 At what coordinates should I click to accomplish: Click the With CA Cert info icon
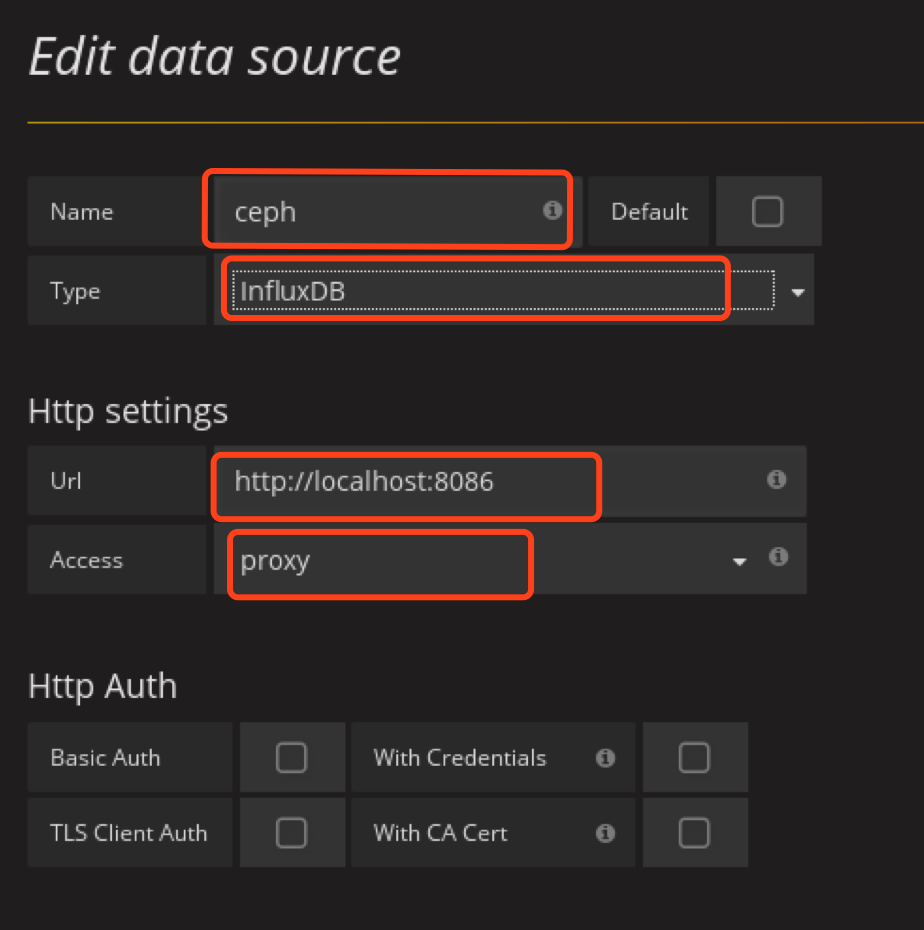tap(605, 832)
